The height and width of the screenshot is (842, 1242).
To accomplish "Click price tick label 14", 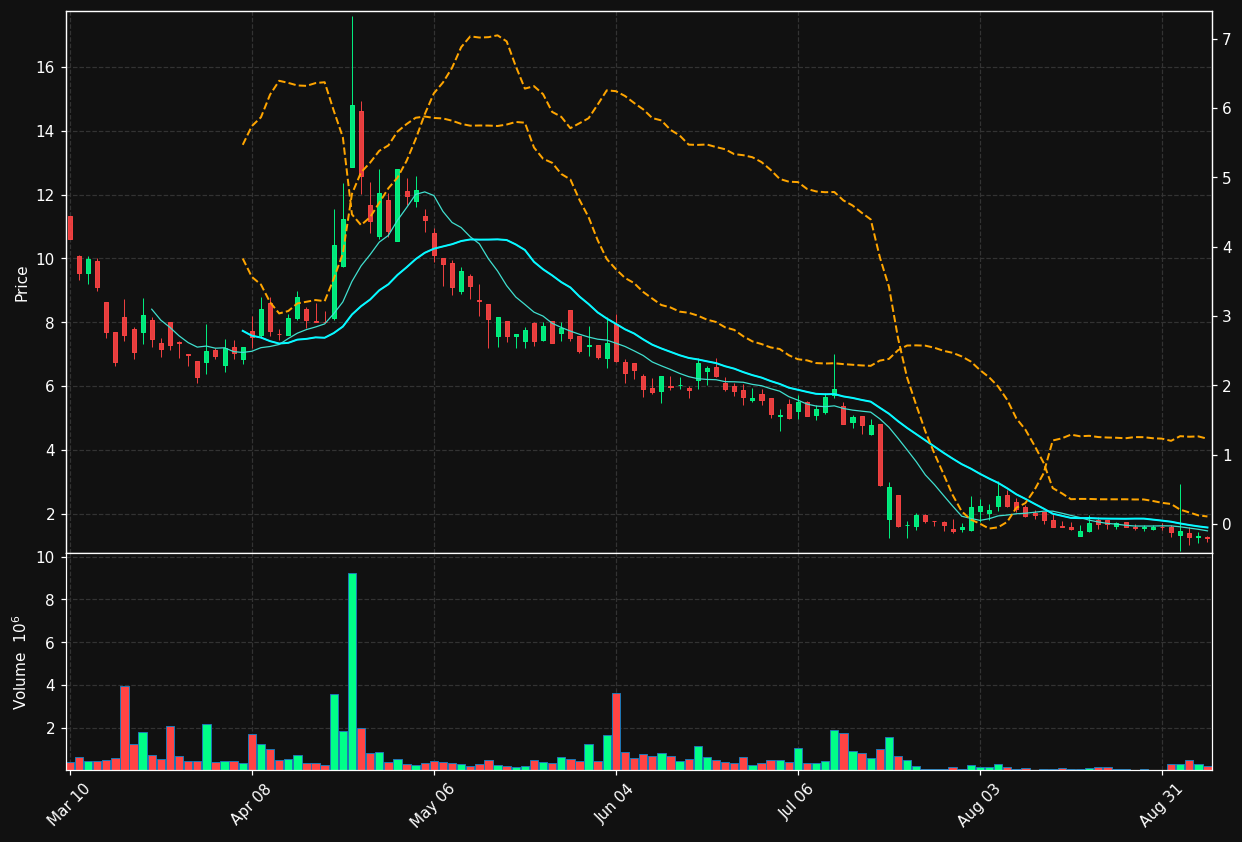I will [x=47, y=132].
